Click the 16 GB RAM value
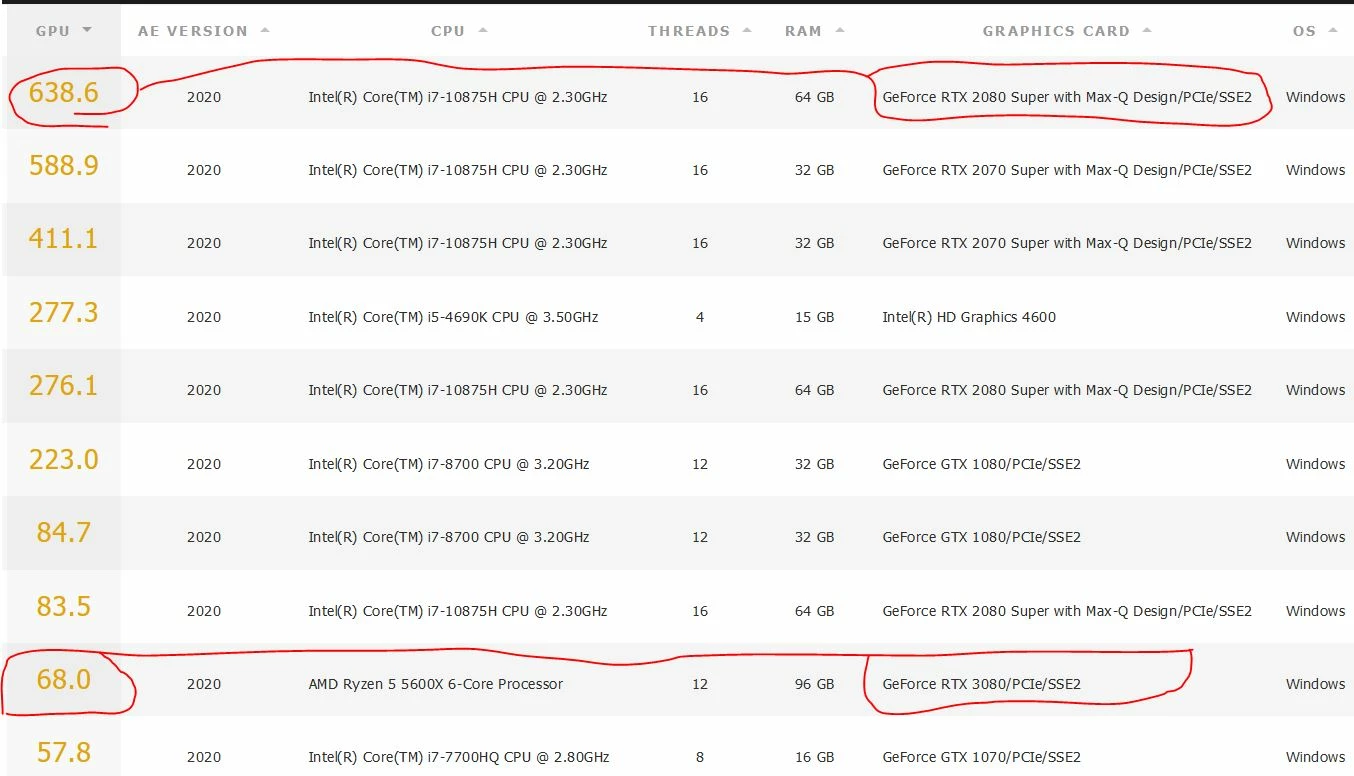This screenshot has width=1354, height=776. [x=815, y=757]
